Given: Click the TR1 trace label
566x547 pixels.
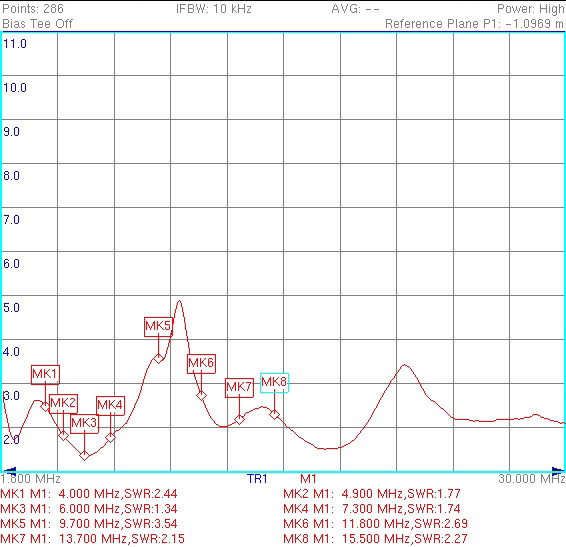Looking at the screenshot, I should click(257, 479).
